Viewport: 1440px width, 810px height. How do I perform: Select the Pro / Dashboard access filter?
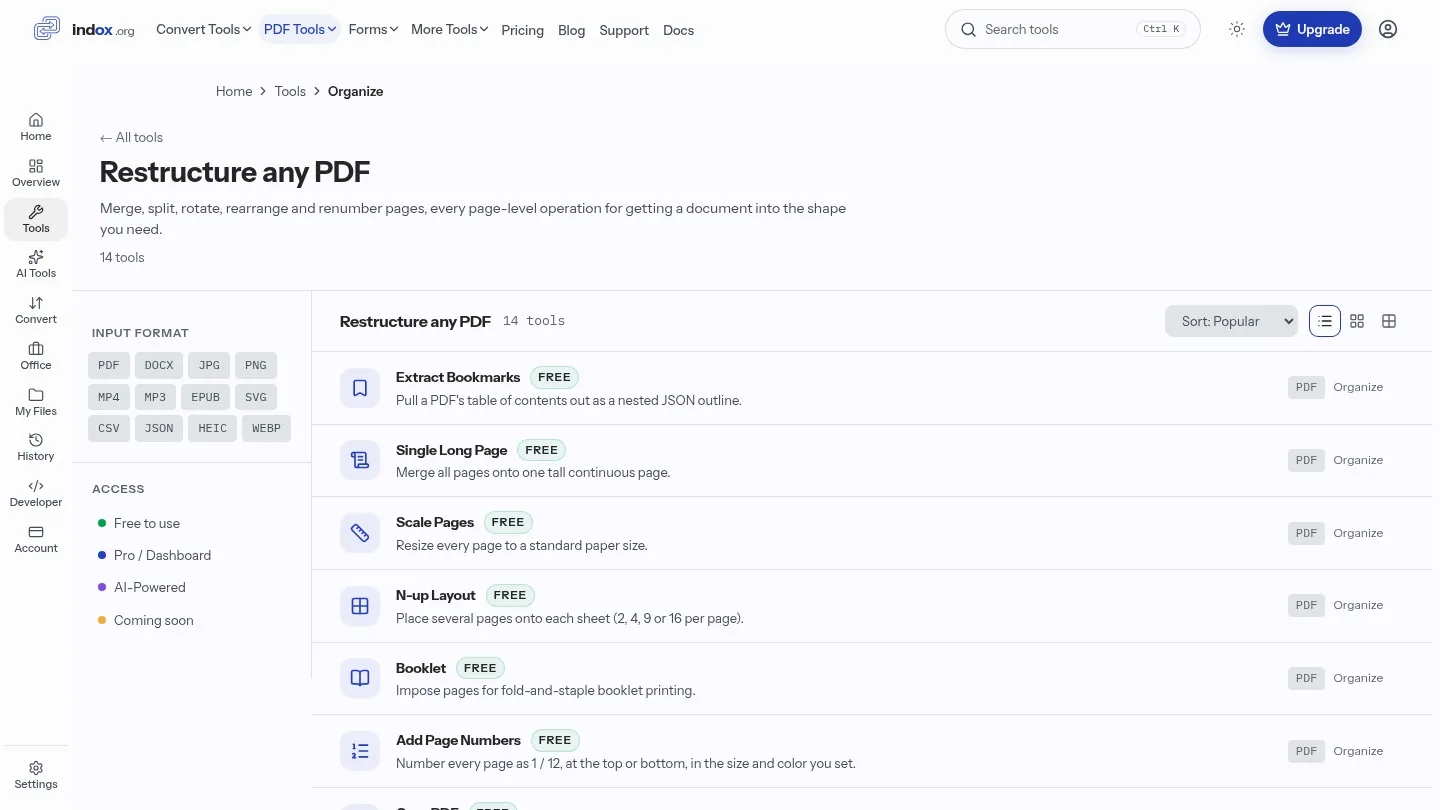pyautogui.click(x=155, y=555)
